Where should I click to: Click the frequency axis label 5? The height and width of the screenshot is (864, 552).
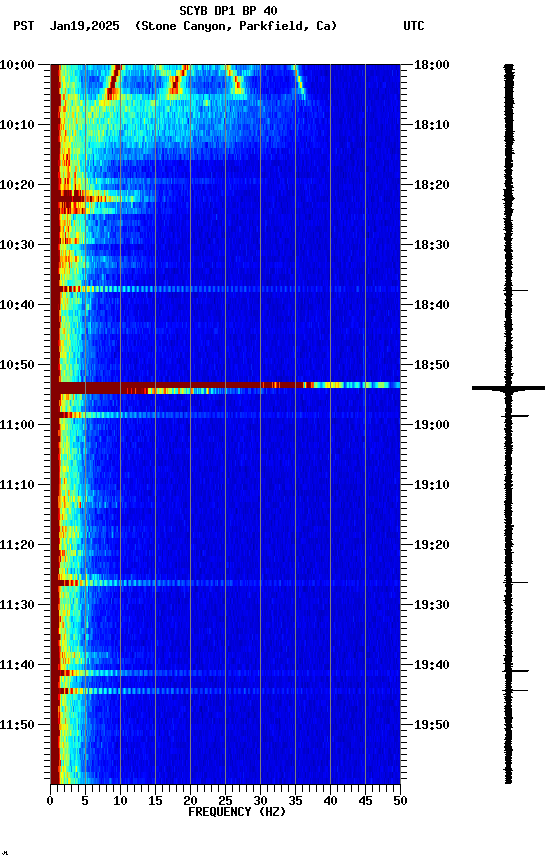click(x=85, y=801)
